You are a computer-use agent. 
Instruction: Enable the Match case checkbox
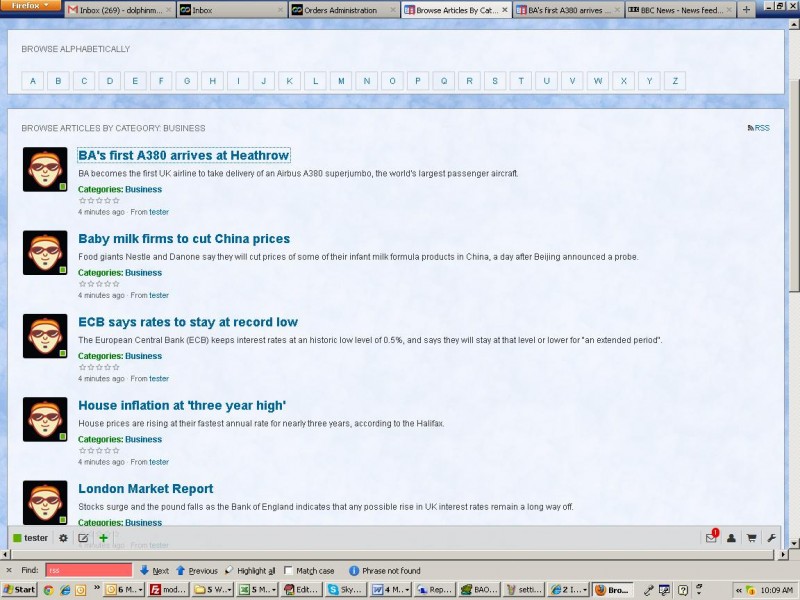click(x=288, y=570)
